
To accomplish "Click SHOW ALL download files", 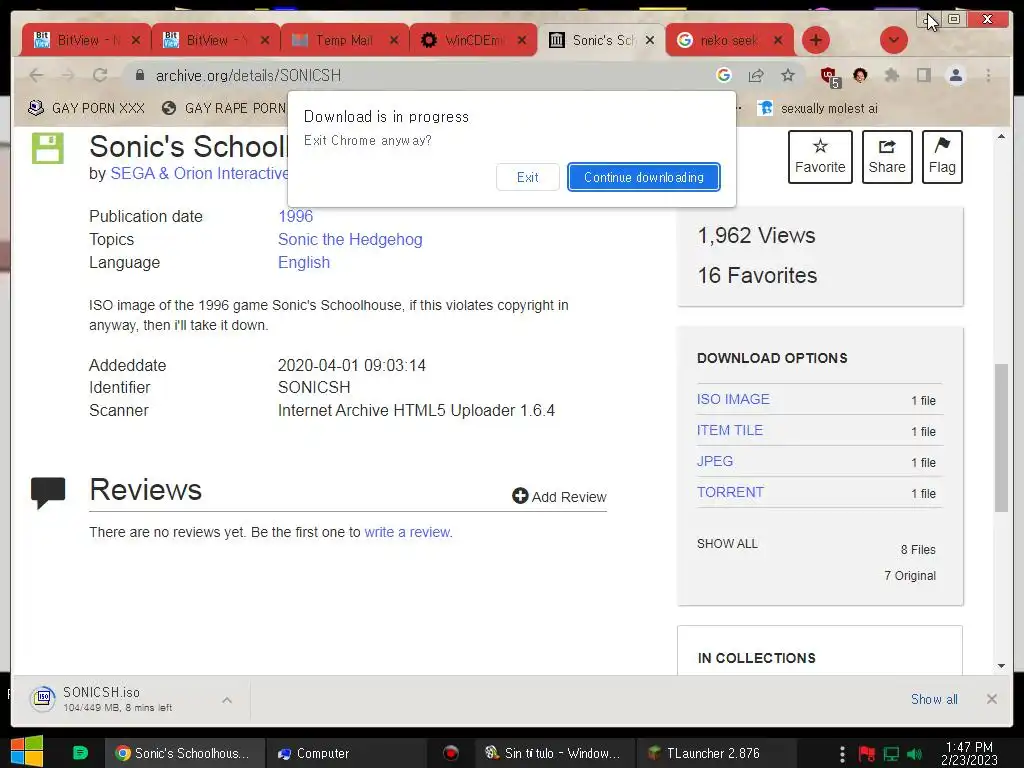I will [x=727, y=544].
